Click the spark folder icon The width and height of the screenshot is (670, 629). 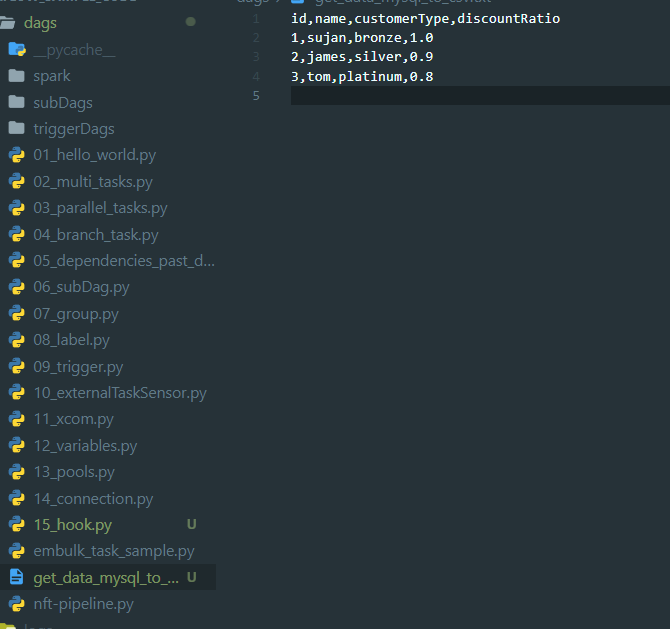pos(16,76)
